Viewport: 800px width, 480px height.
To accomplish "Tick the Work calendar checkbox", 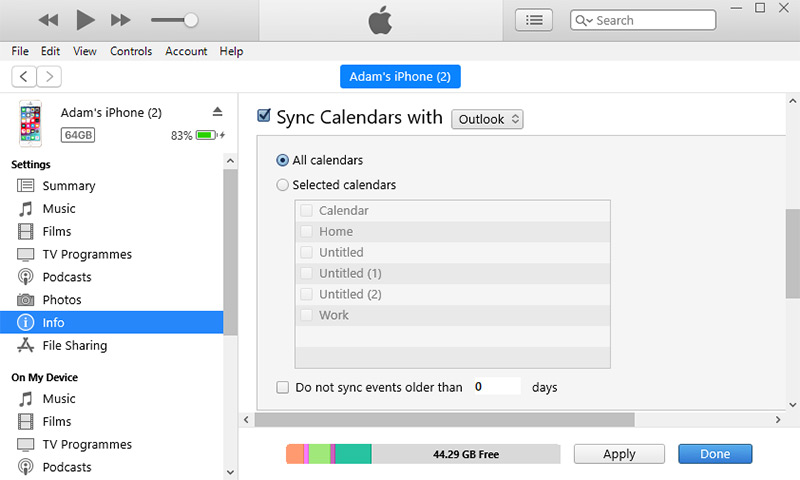I will pyautogui.click(x=307, y=315).
